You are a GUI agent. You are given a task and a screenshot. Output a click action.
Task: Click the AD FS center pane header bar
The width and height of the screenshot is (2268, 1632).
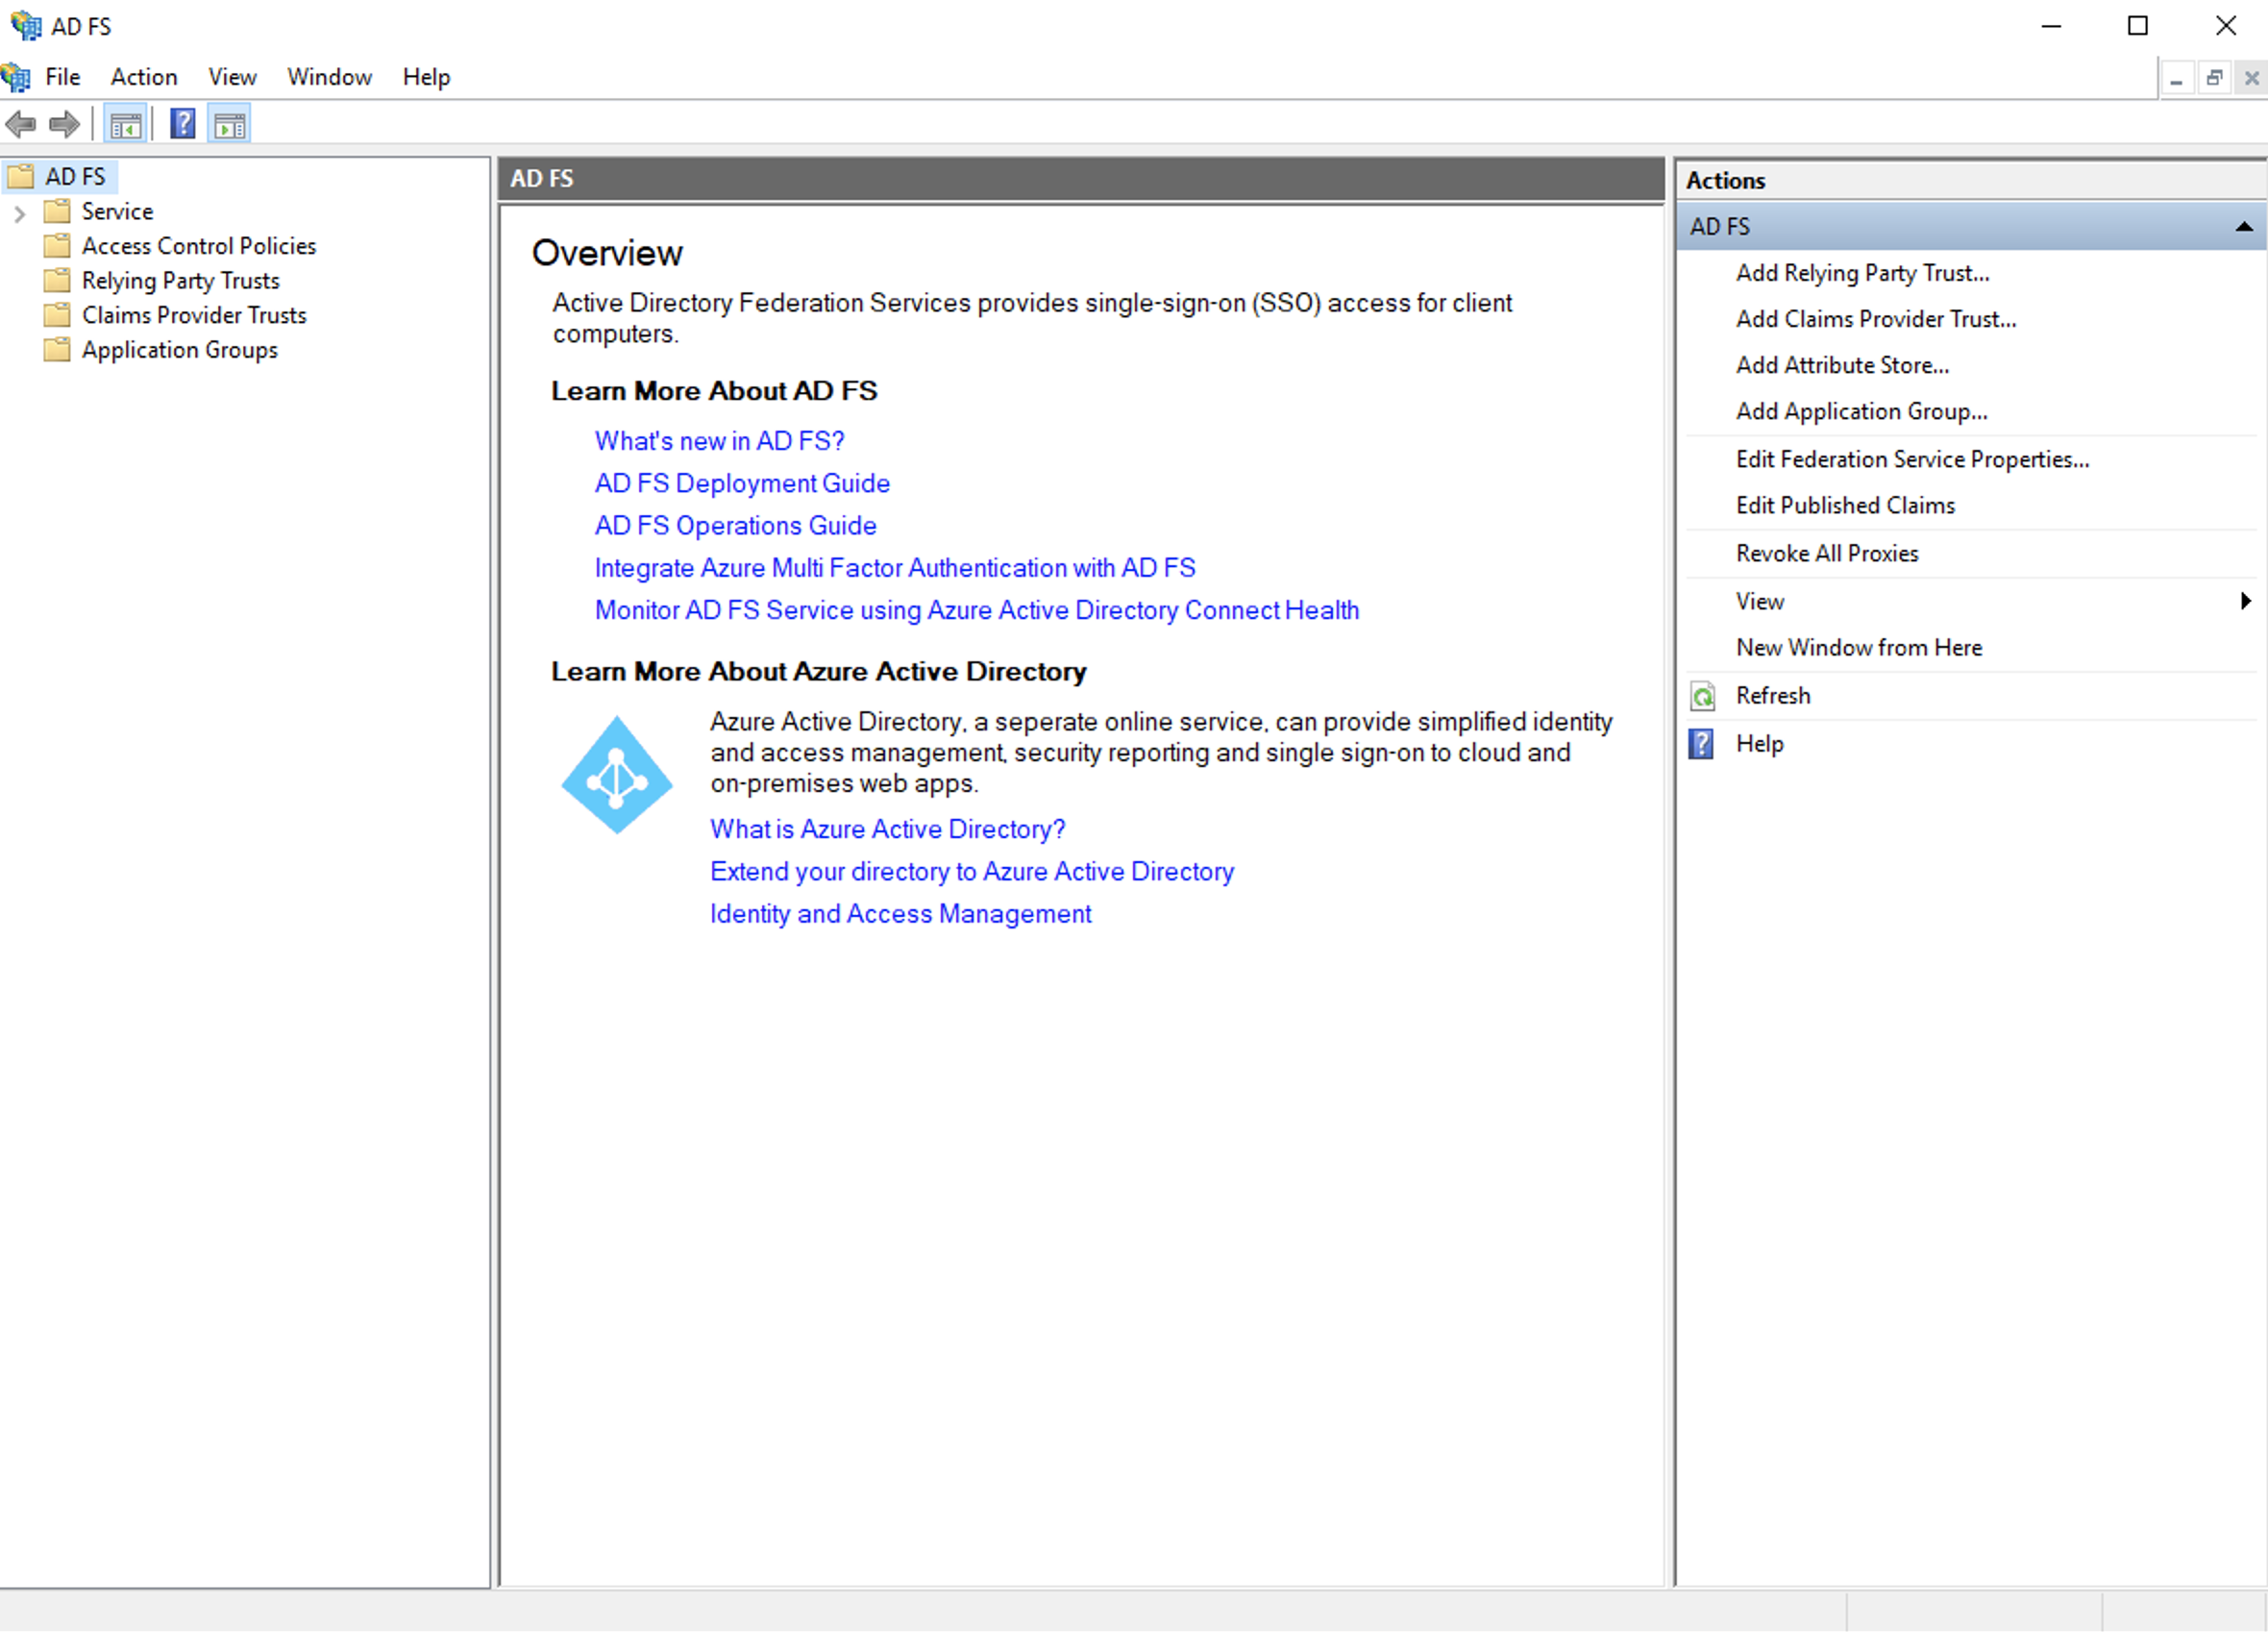pyautogui.click(x=1081, y=178)
